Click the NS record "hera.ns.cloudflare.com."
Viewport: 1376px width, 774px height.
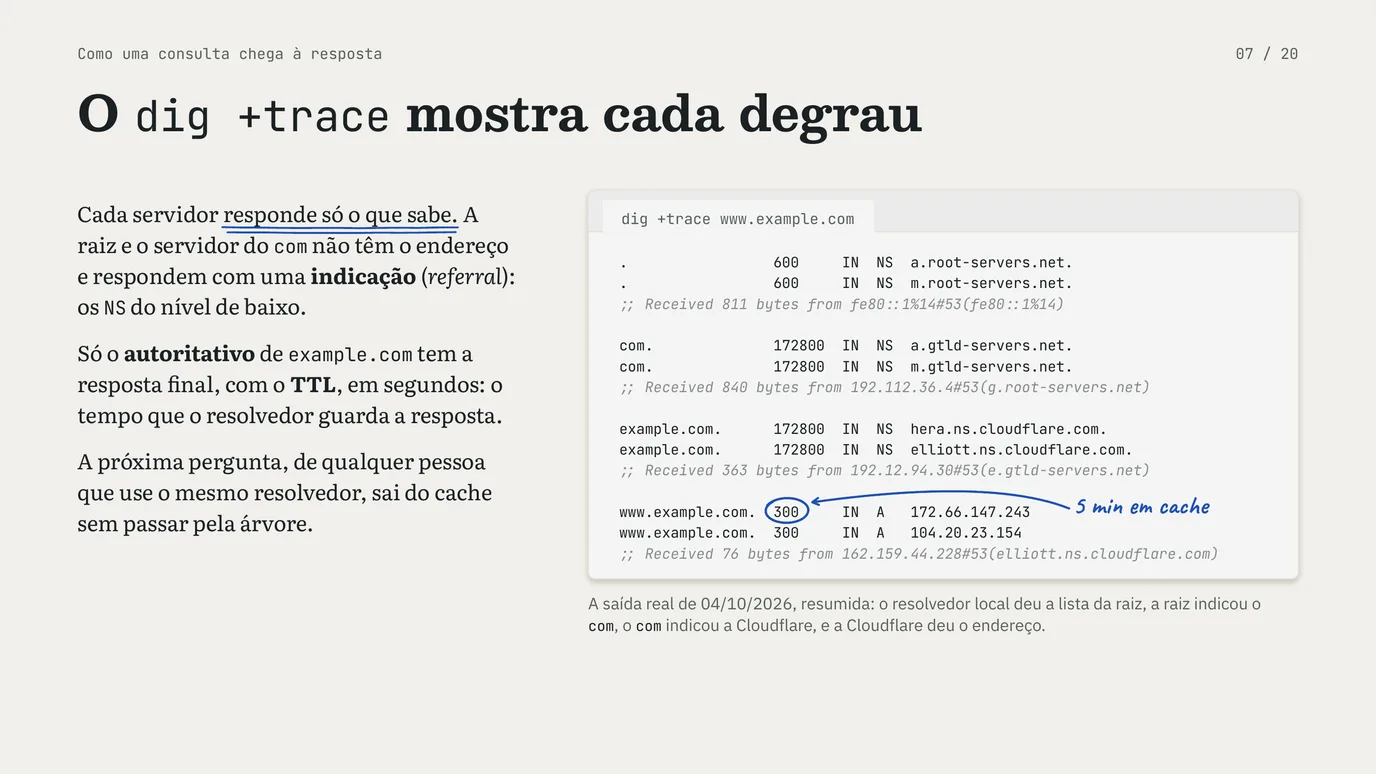pyautogui.click(x=1008, y=429)
